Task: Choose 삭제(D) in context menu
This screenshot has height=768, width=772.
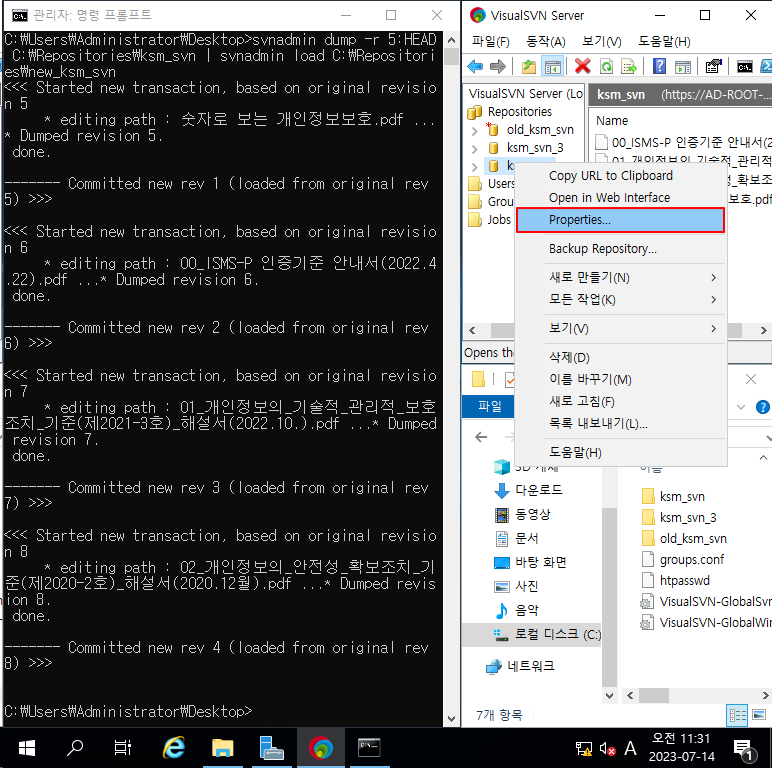Action: 620,357
